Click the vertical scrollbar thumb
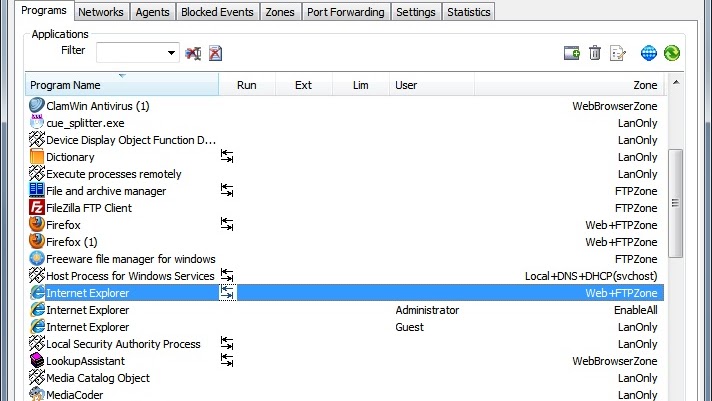Viewport: 712px width, 401px height. tap(676, 203)
